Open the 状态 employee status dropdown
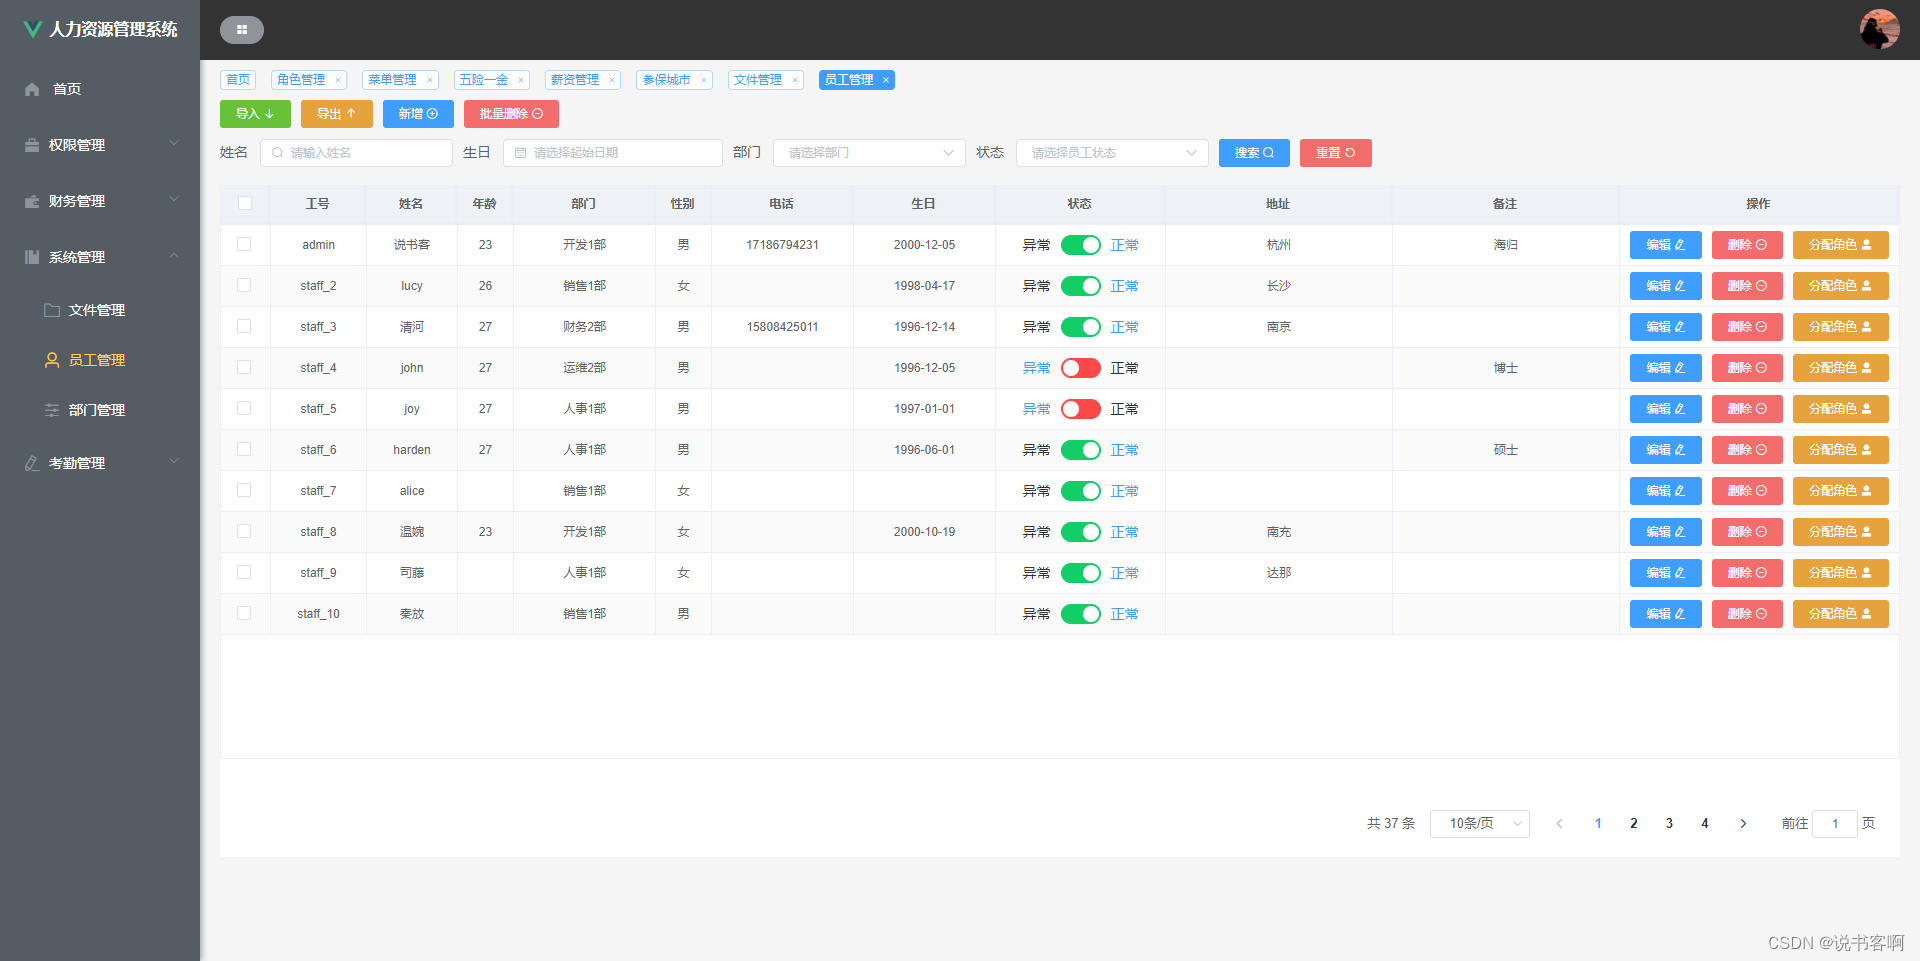Screen dimensions: 1920x961 pos(1112,153)
